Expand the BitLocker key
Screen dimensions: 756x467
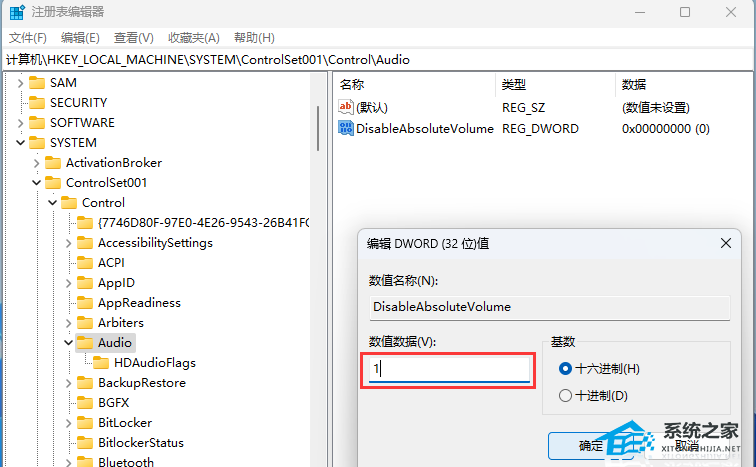(68, 423)
